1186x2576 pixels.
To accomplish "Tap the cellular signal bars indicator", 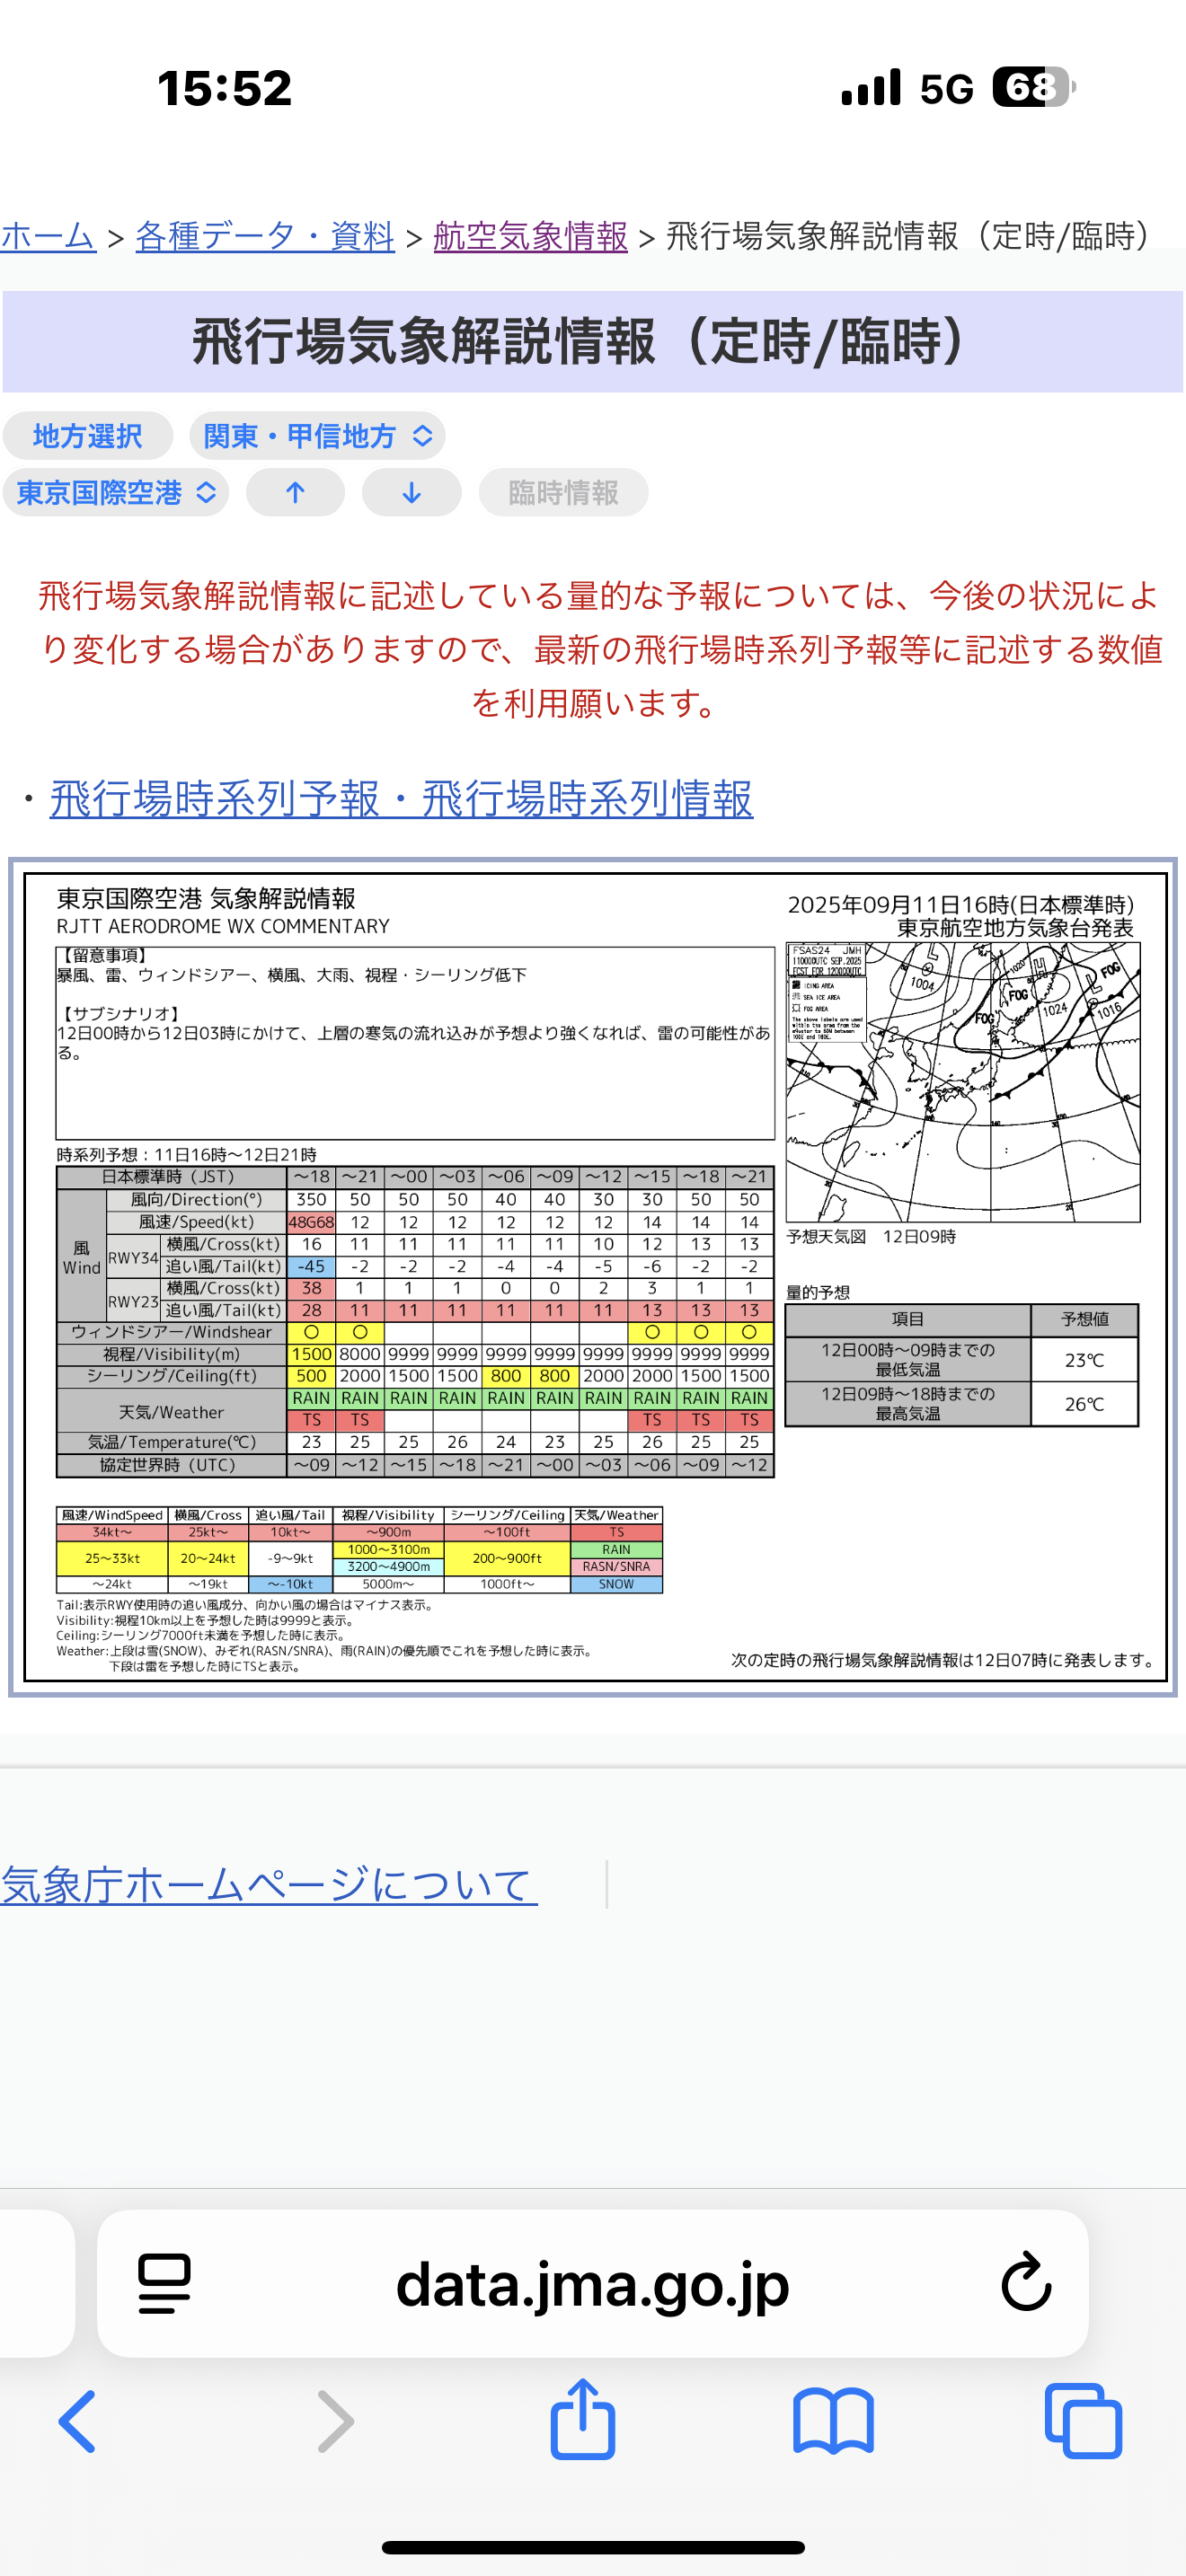I will (x=871, y=87).
